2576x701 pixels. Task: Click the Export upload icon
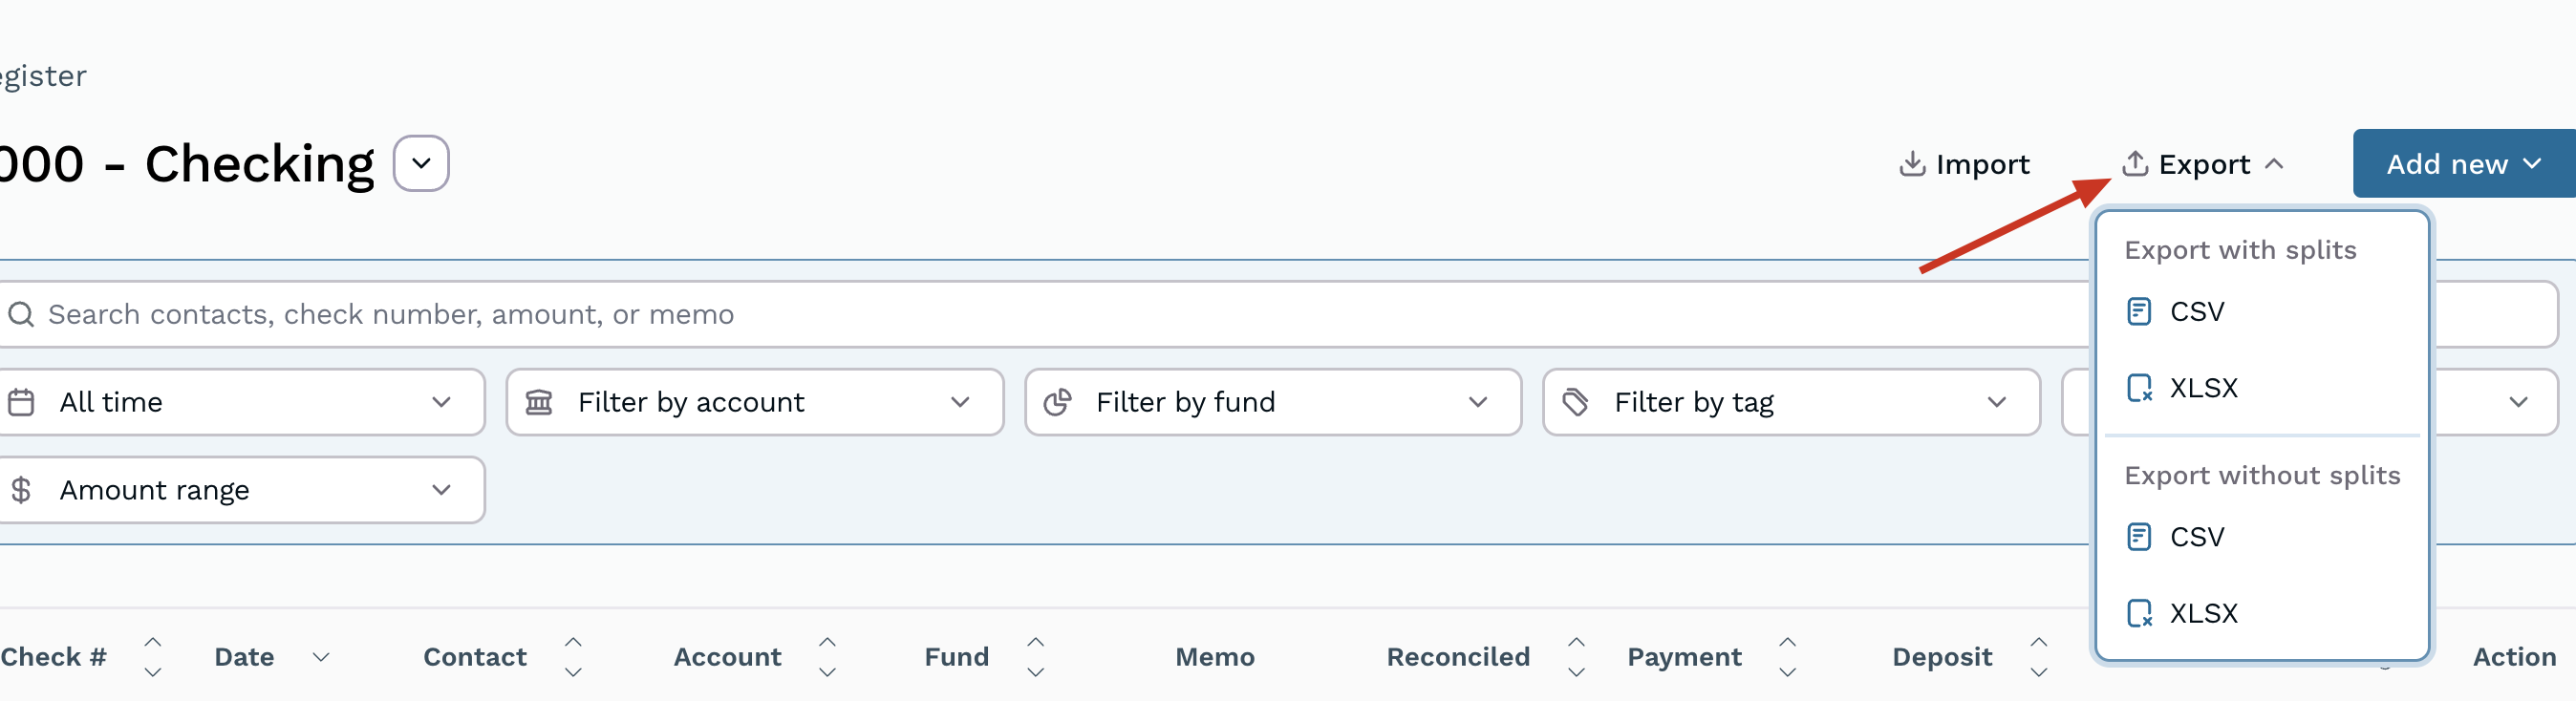point(2134,164)
